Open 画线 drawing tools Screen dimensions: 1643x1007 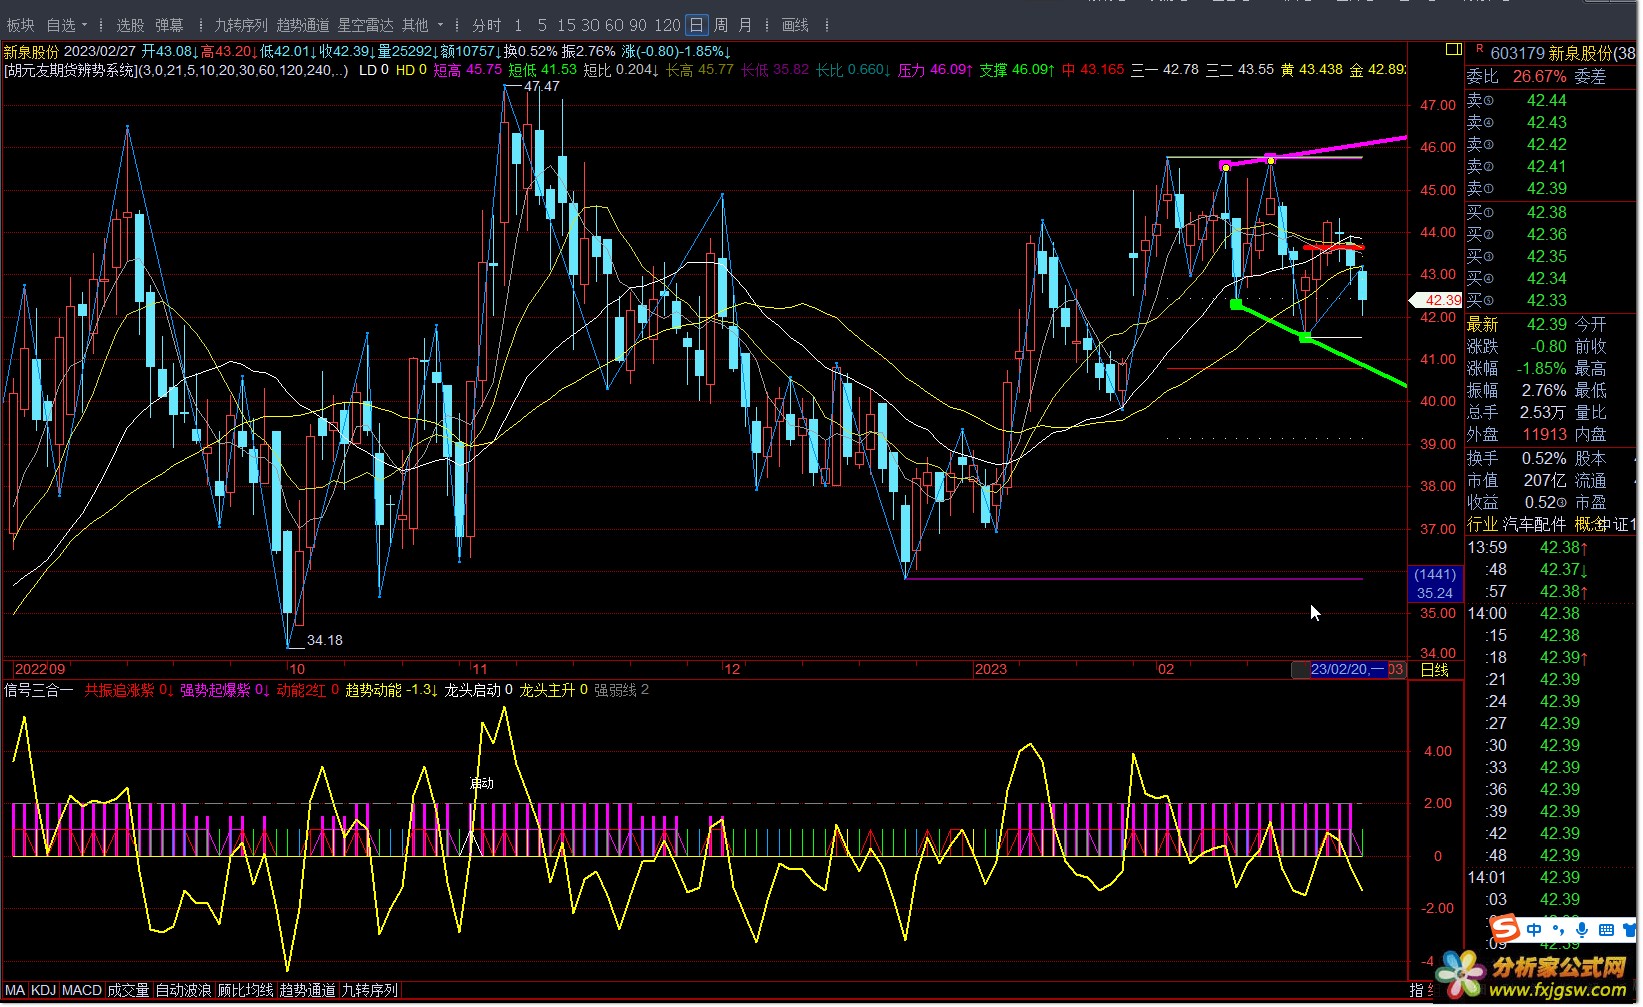(x=795, y=25)
